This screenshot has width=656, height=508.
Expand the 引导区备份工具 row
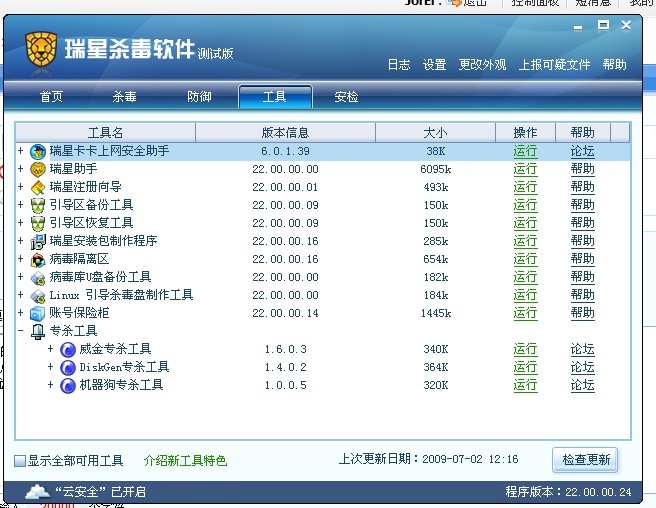20,204
